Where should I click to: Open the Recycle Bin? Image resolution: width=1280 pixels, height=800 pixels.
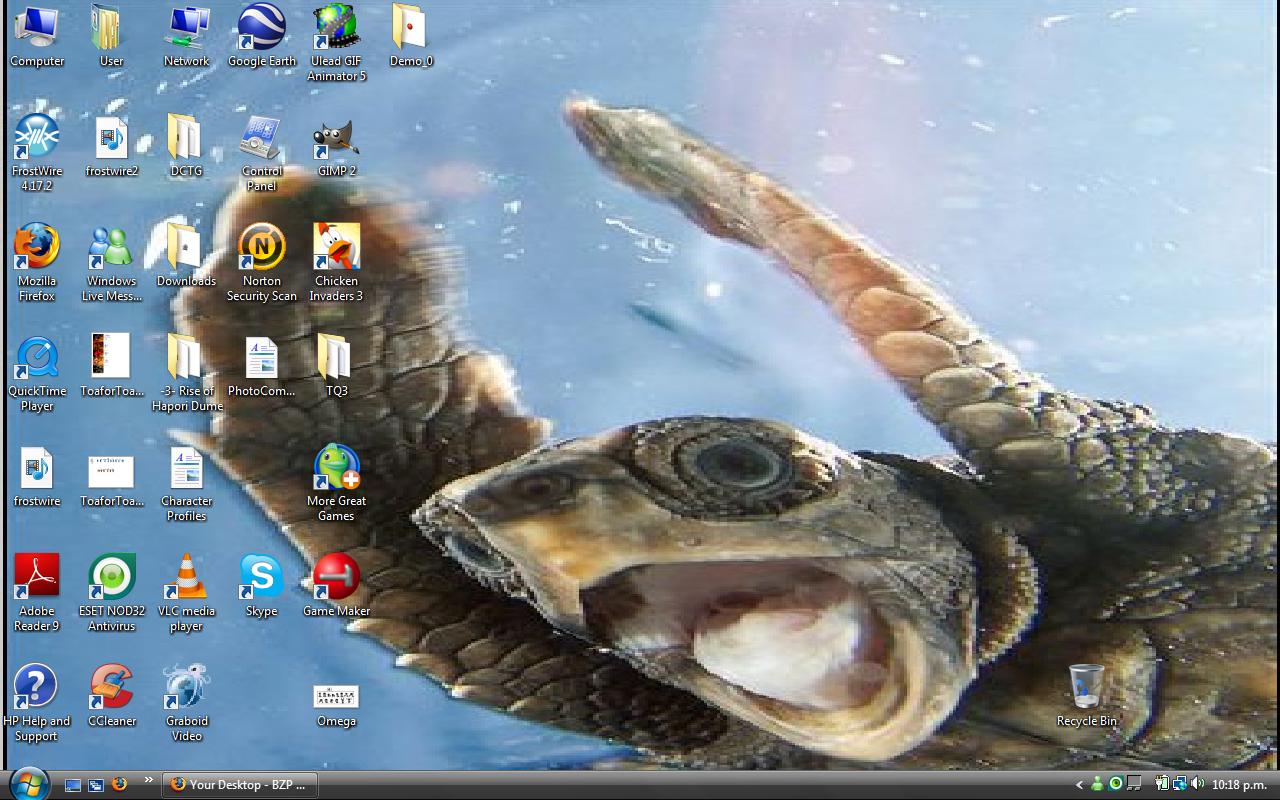click(x=1087, y=690)
